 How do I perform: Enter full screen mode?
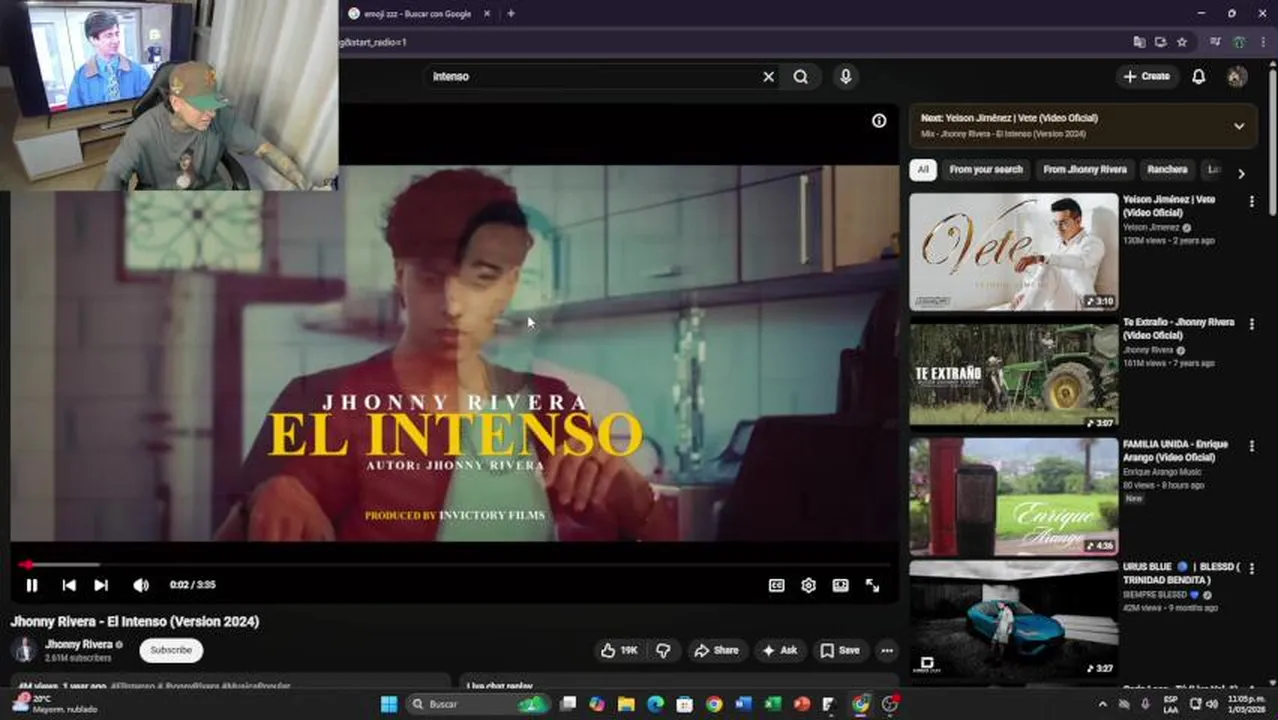tap(872, 585)
